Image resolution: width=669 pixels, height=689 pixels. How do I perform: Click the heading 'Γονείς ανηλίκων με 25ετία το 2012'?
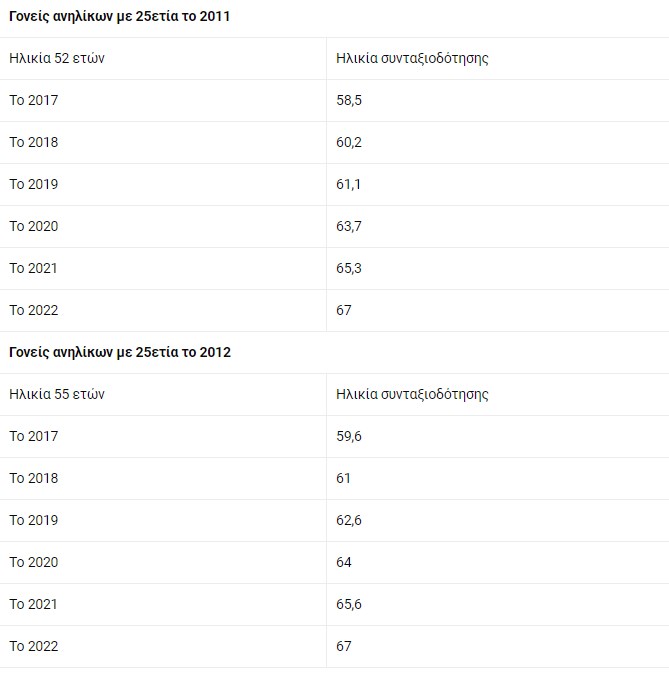click(x=120, y=352)
